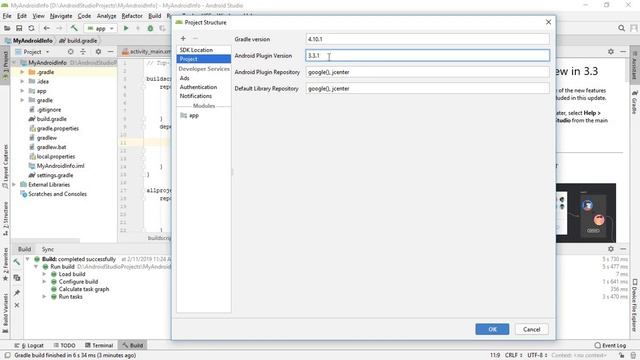Open Assistant panel settings gear
The height and width of the screenshot is (360, 640).
pos(611,51)
